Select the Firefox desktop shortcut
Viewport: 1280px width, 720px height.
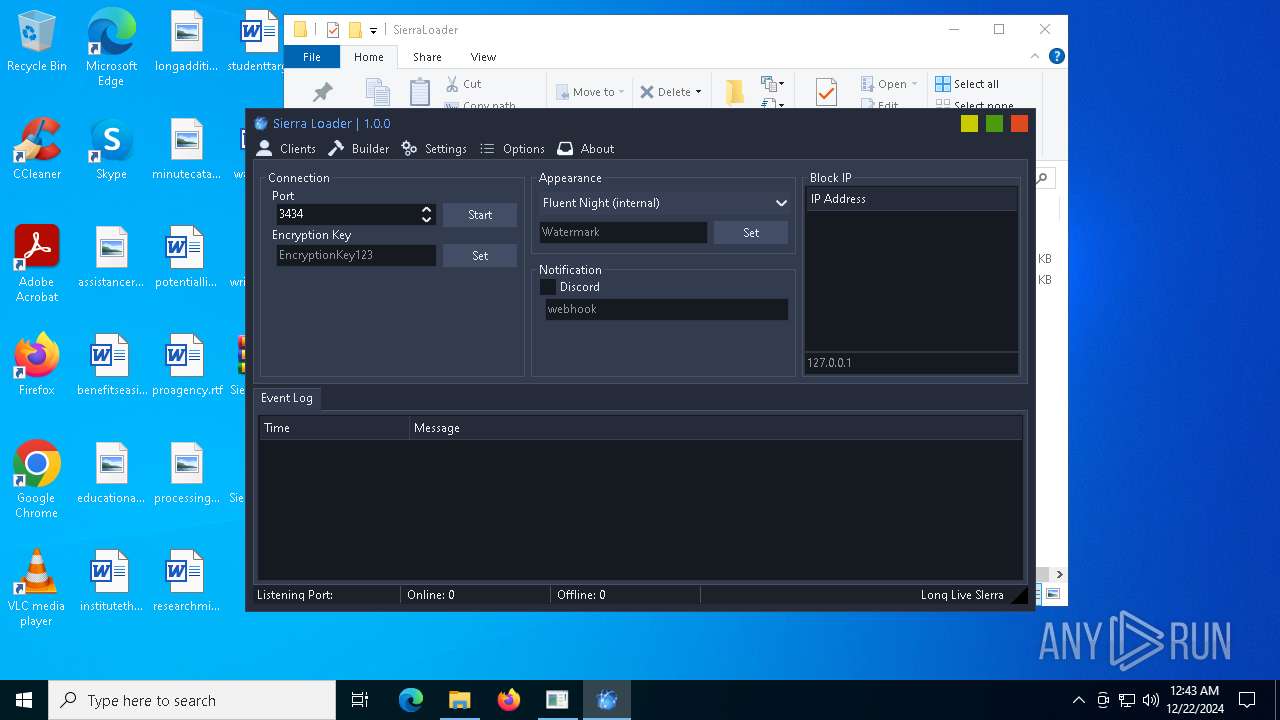(37, 365)
